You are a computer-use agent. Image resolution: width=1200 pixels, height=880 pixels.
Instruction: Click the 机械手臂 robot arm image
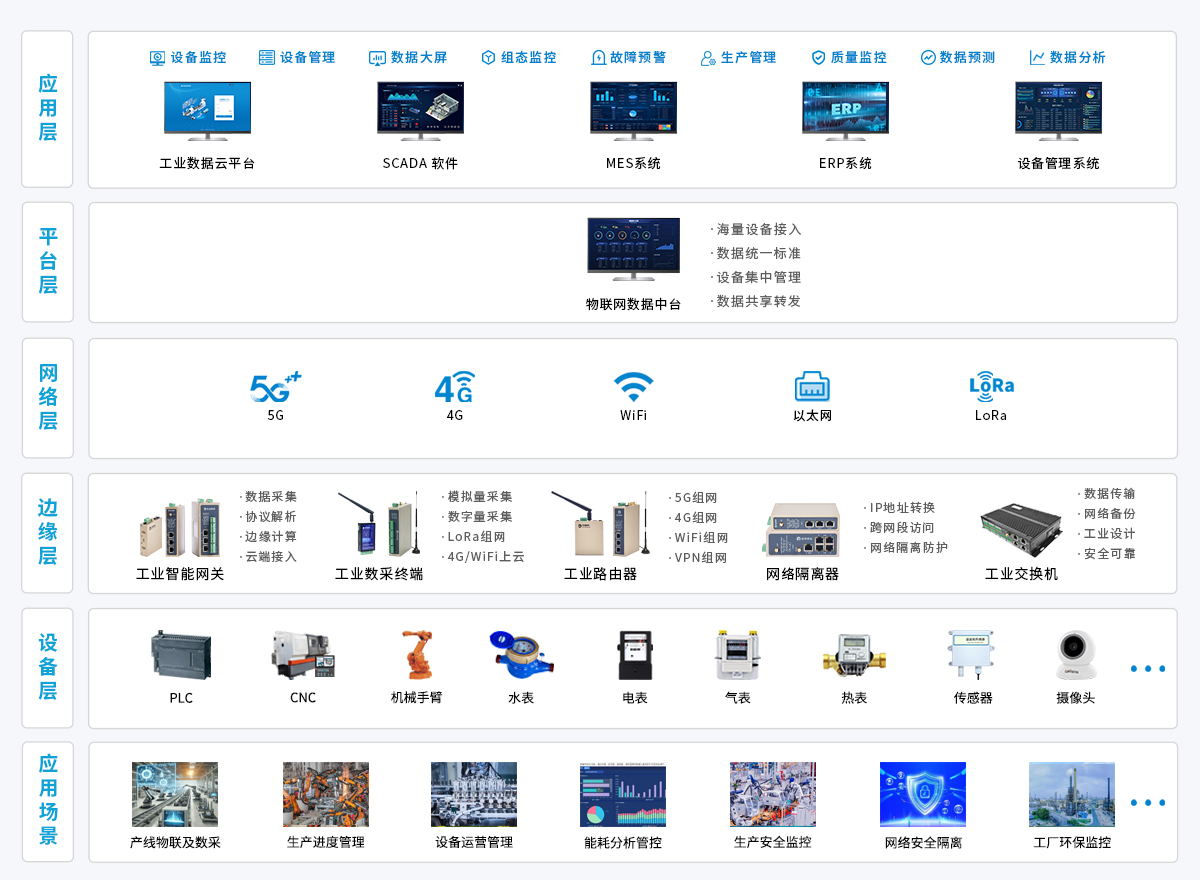click(x=416, y=655)
